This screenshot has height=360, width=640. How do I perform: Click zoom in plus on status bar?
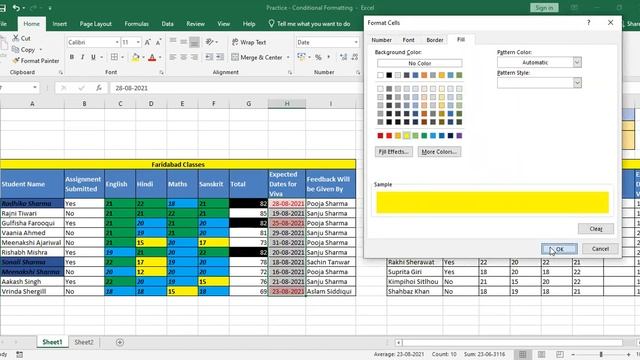628,354
